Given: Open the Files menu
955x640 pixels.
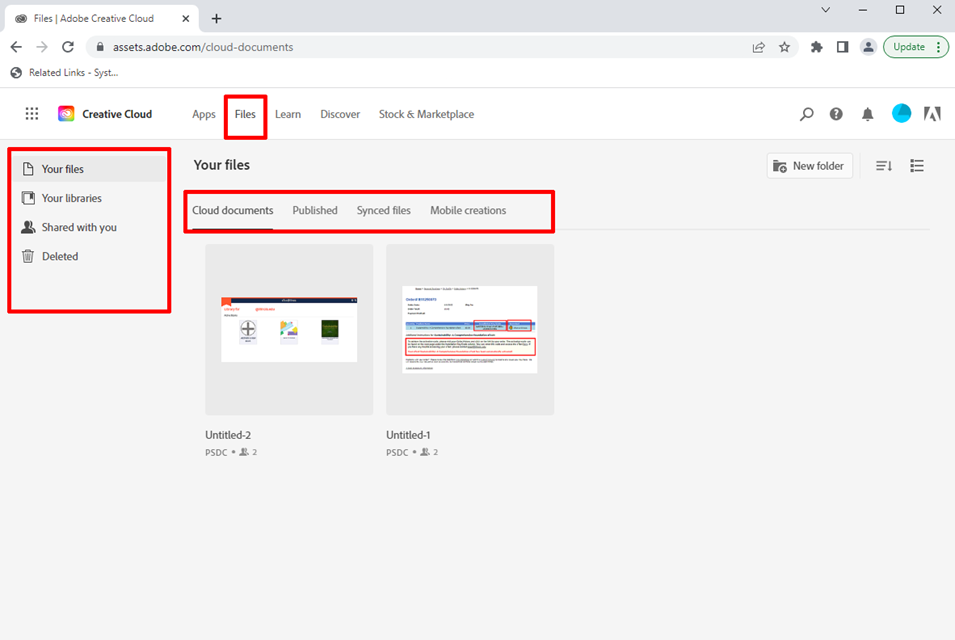Looking at the screenshot, I should (245, 114).
